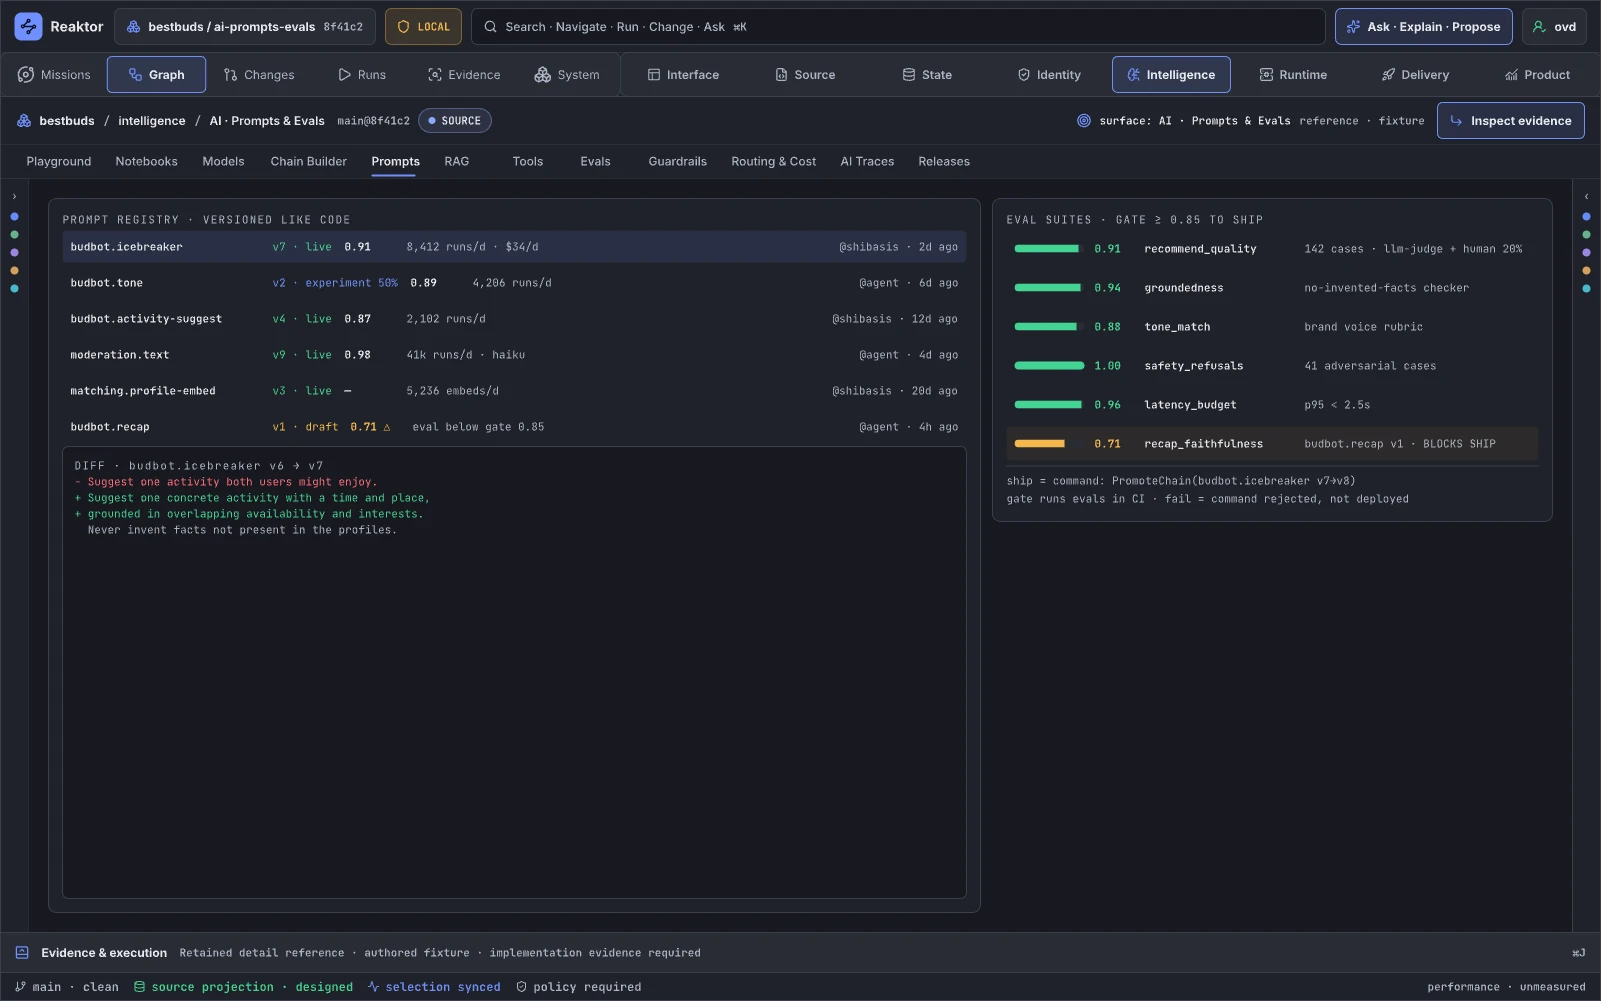1601x1001 pixels.
Task: Click the Product chart icon
Action: (1511, 75)
